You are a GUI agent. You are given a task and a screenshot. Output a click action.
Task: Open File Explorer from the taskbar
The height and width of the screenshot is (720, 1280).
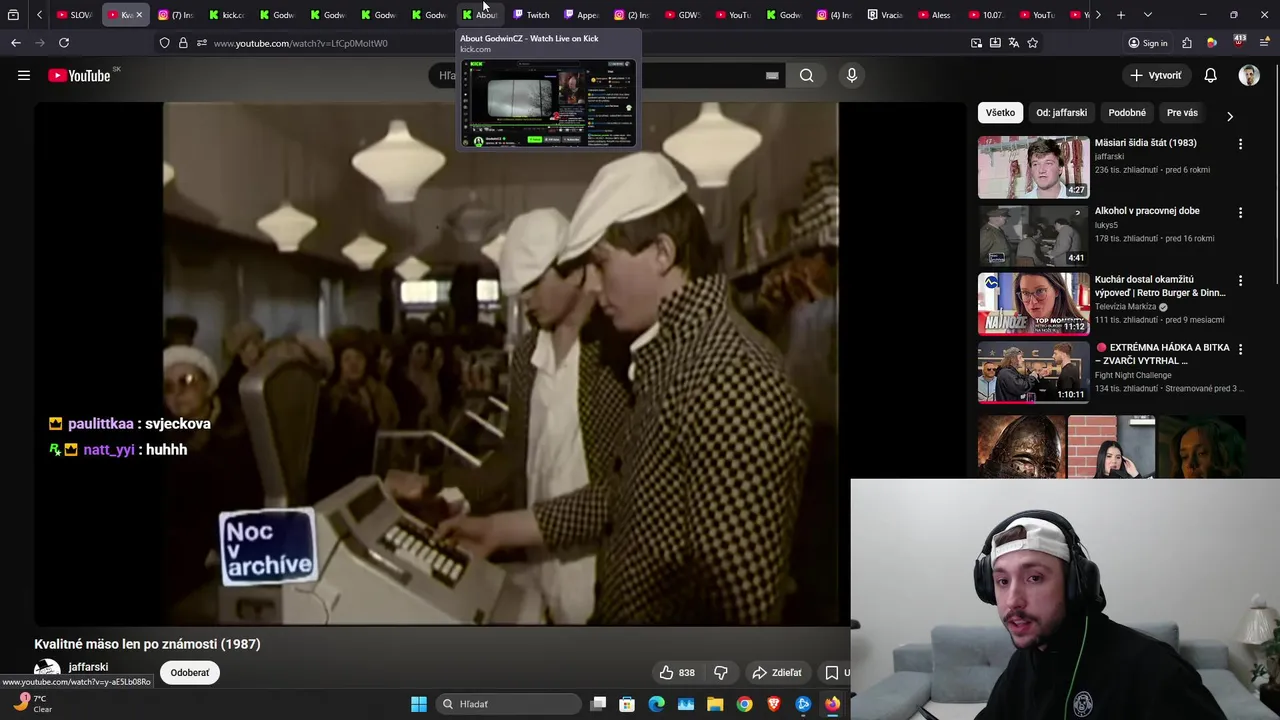click(715, 704)
